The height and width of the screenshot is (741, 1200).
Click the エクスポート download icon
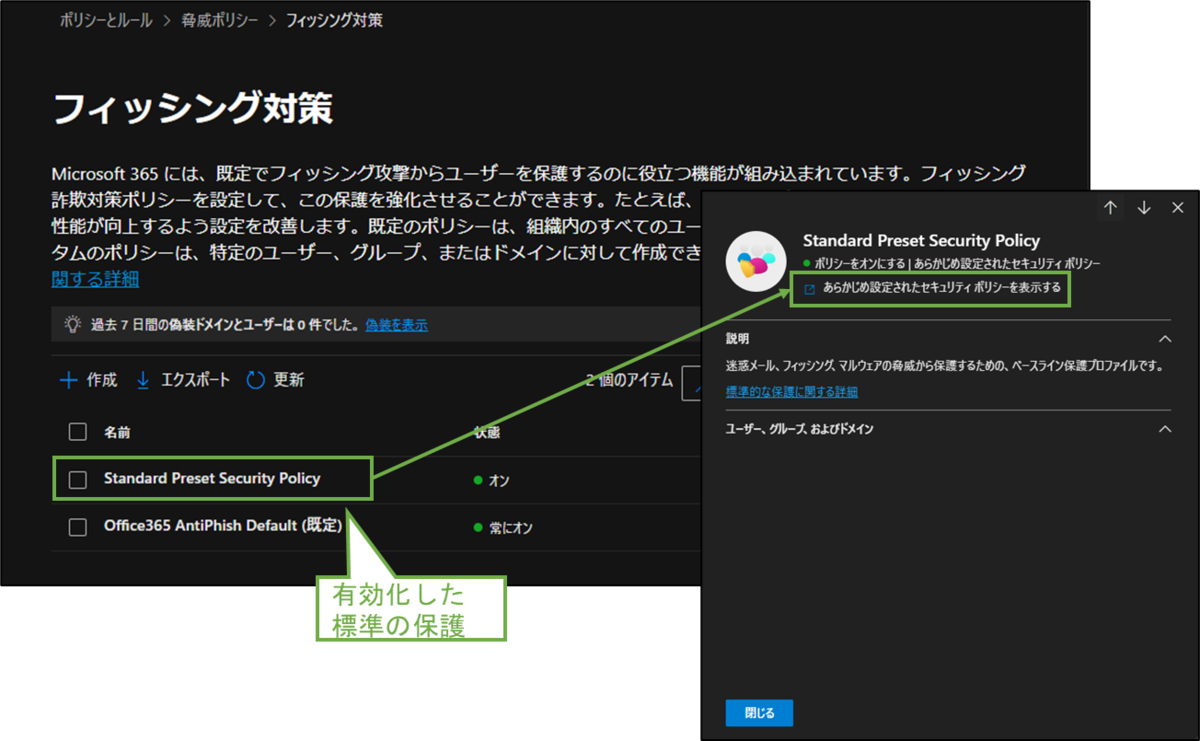tap(142, 380)
